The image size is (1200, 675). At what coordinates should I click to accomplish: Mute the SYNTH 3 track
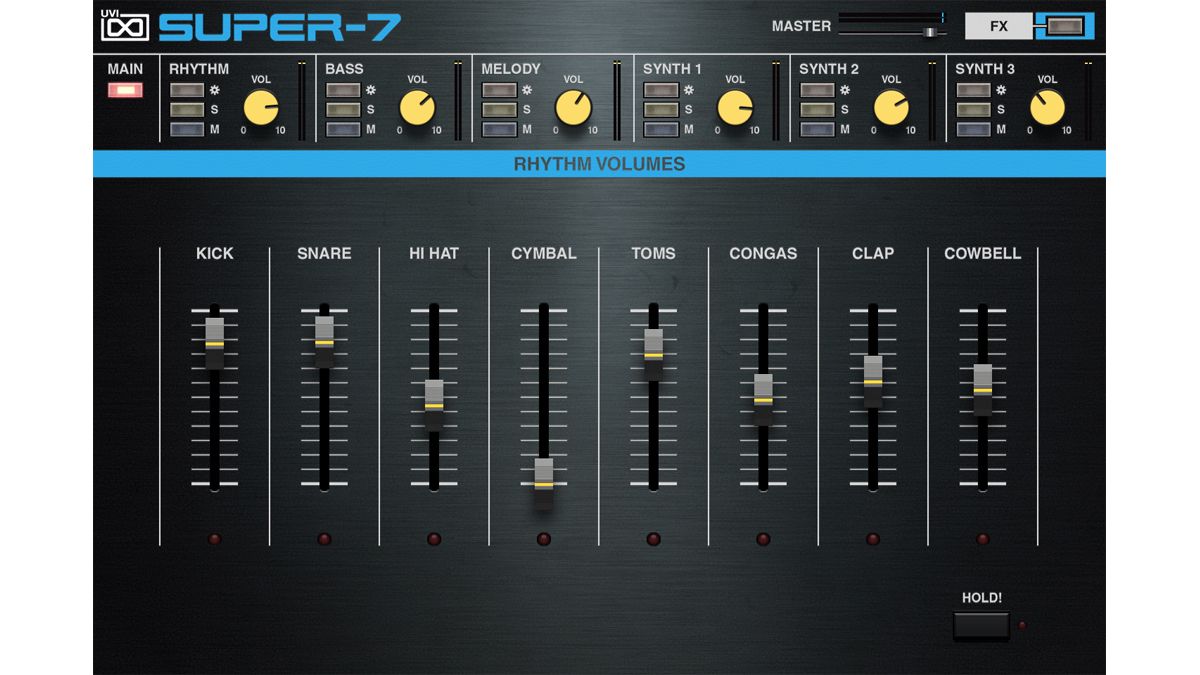tap(973, 130)
